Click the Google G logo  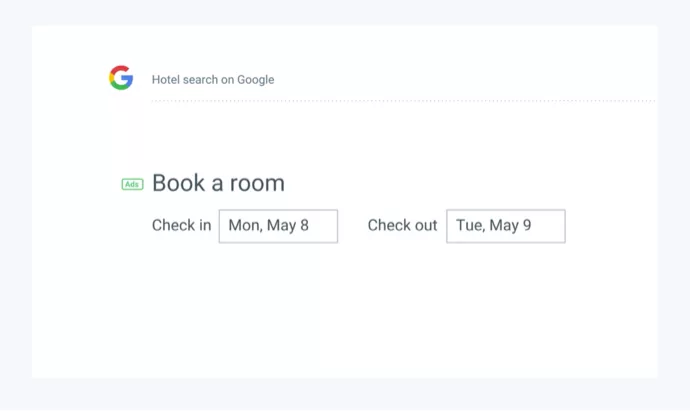121,78
